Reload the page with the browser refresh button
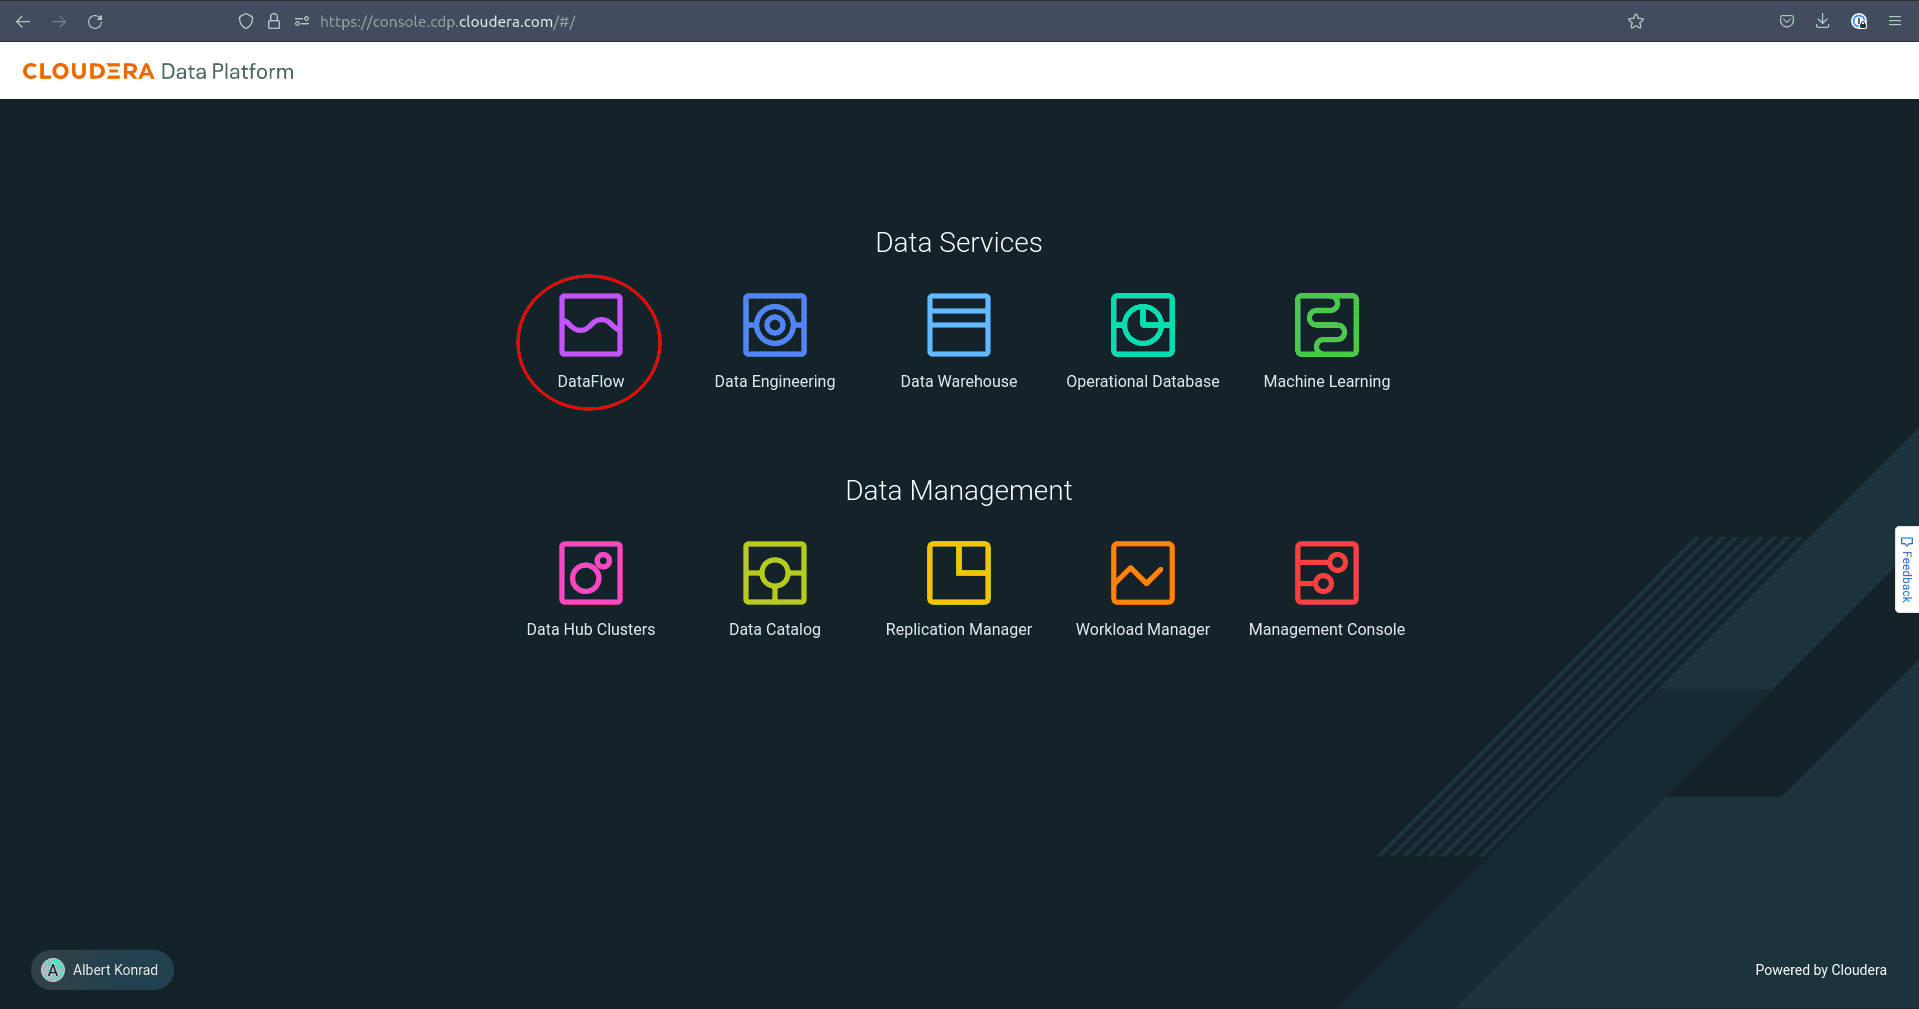The height and width of the screenshot is (1009, 1919). click(x=95, y=22)
